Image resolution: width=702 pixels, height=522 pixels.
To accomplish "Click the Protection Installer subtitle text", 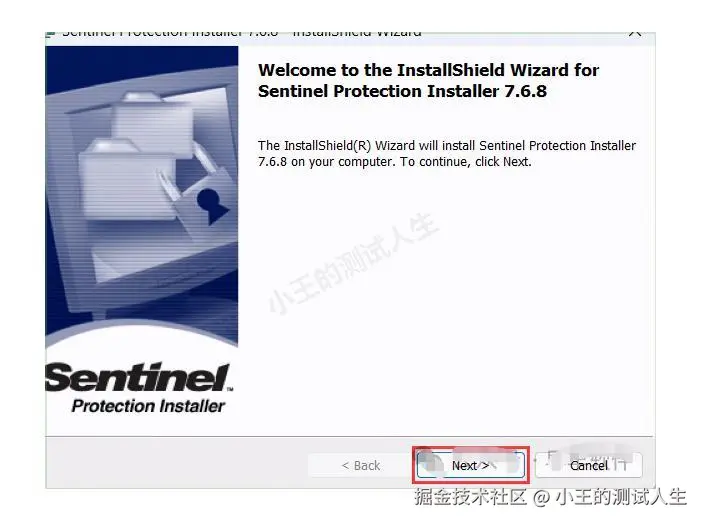I will coord(148,406).
